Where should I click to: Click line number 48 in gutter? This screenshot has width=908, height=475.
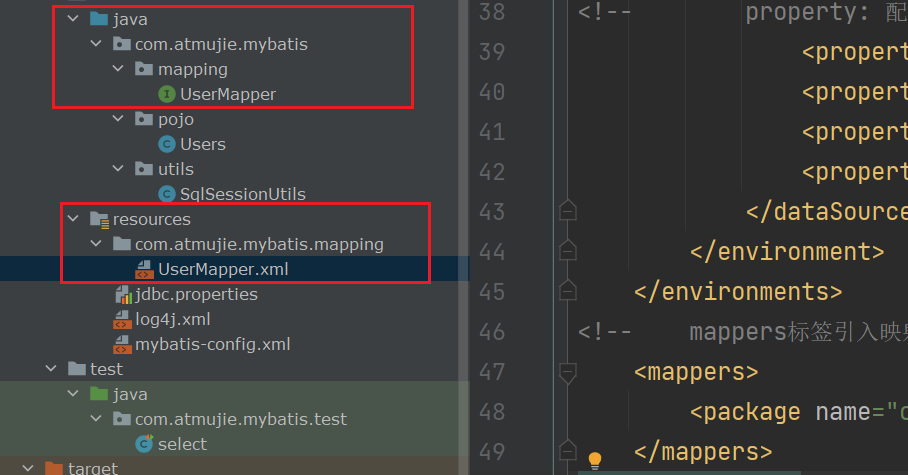[491, 412]
